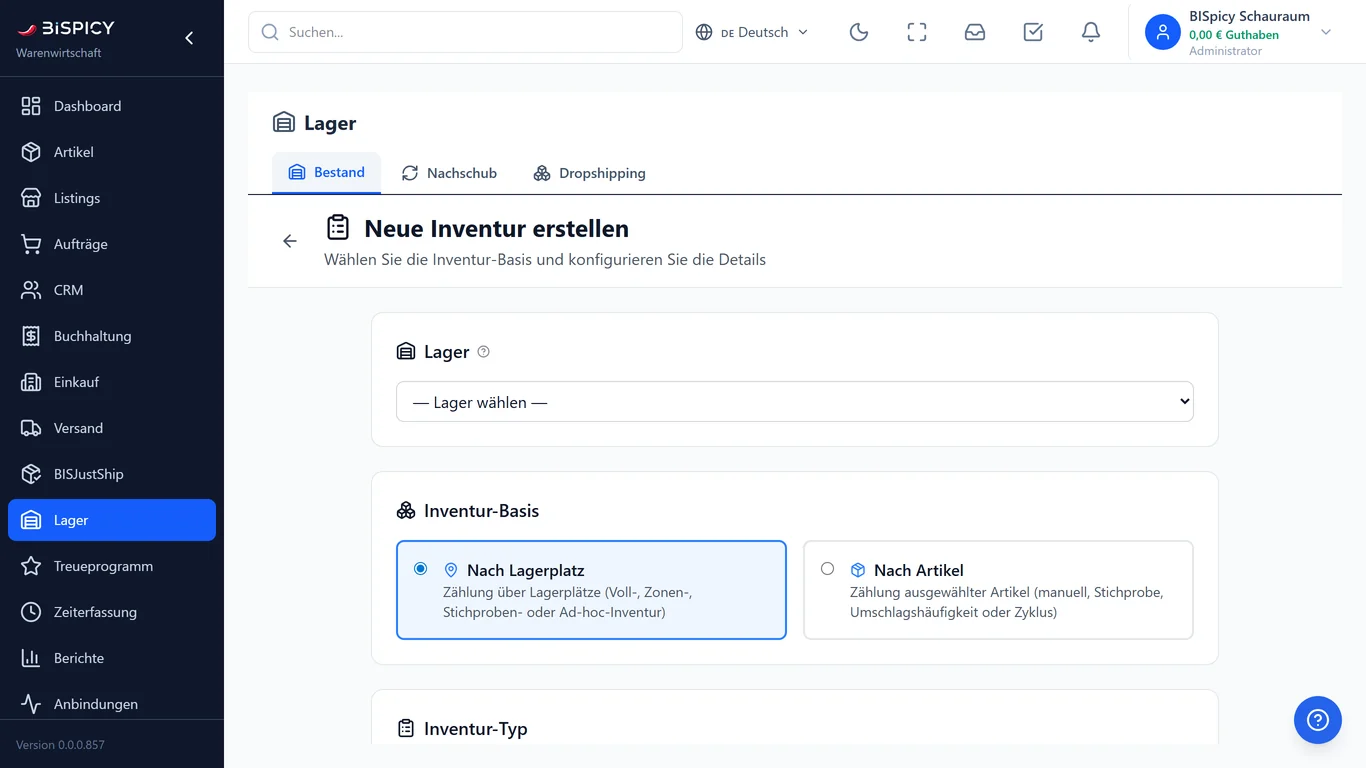Go back with the left arrow
This screenshot has height=768, width=1366.
click(x=290, y=241)
